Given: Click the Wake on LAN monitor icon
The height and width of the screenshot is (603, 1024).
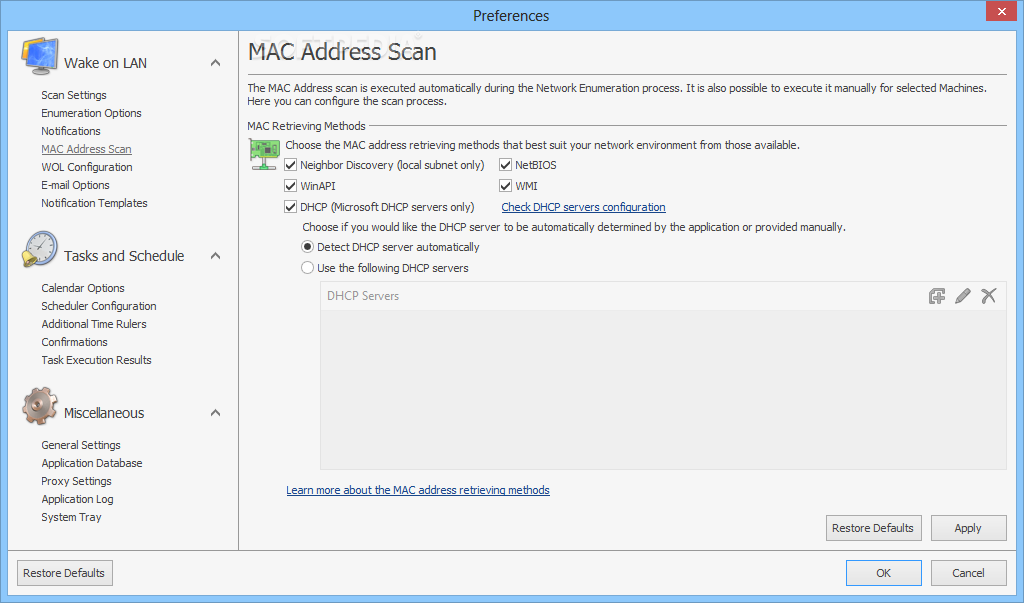Looking at the screenshot, I should [x=40, y=57].
